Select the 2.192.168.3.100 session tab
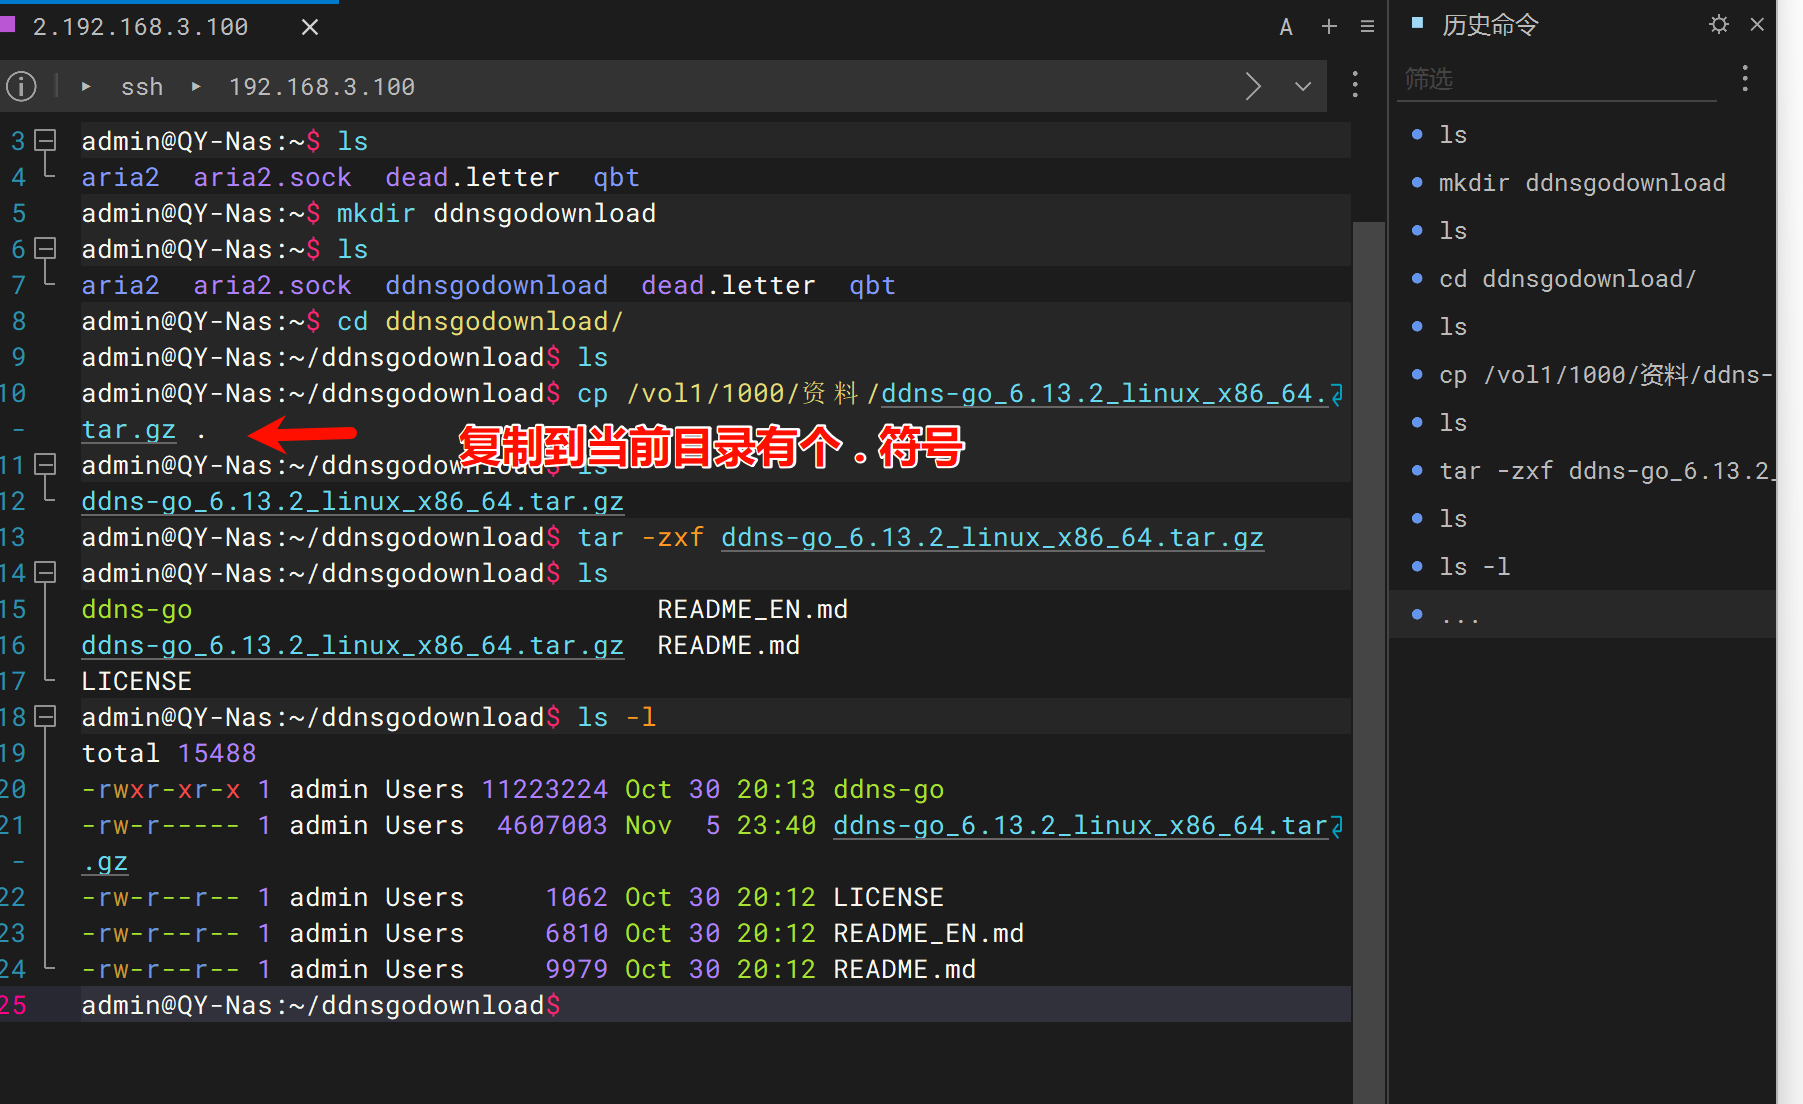 tap(140, 27)
